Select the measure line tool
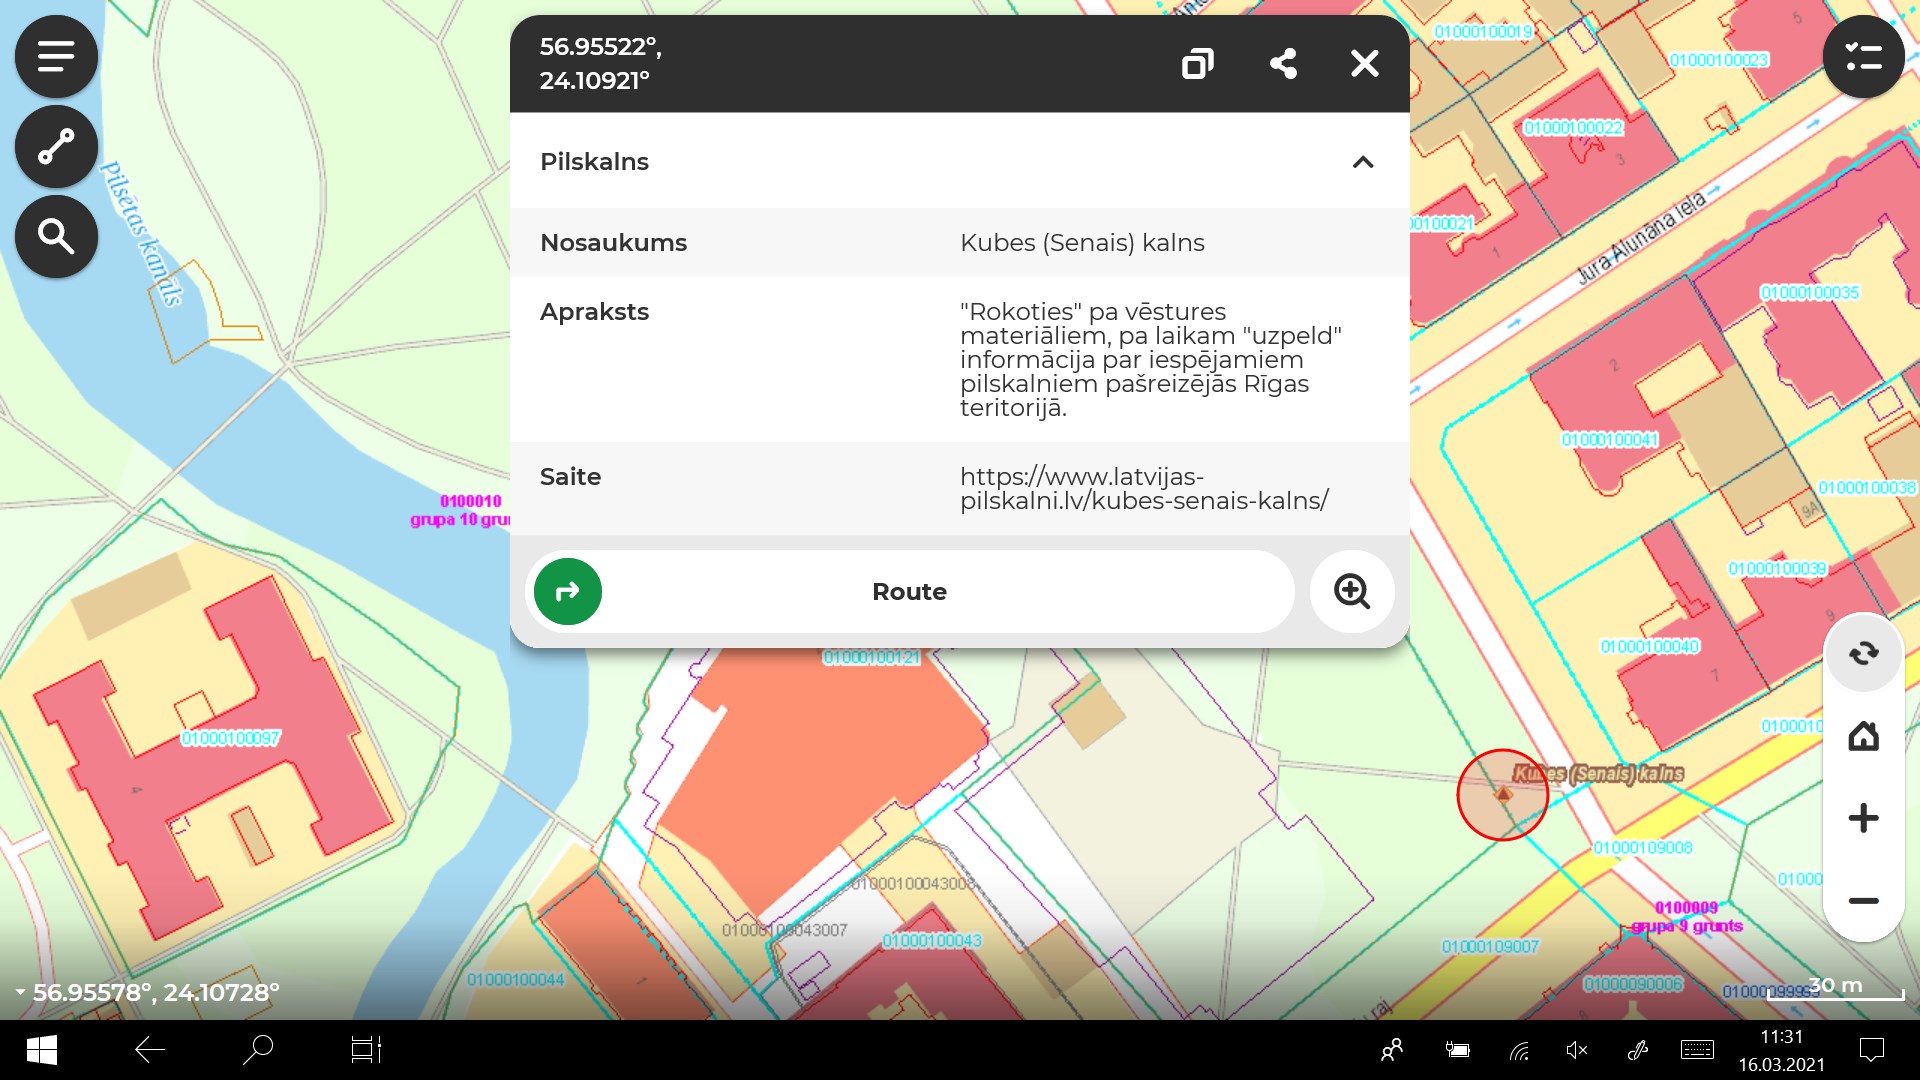This screenshot has height=1080, width=1920. click(56, 147)
